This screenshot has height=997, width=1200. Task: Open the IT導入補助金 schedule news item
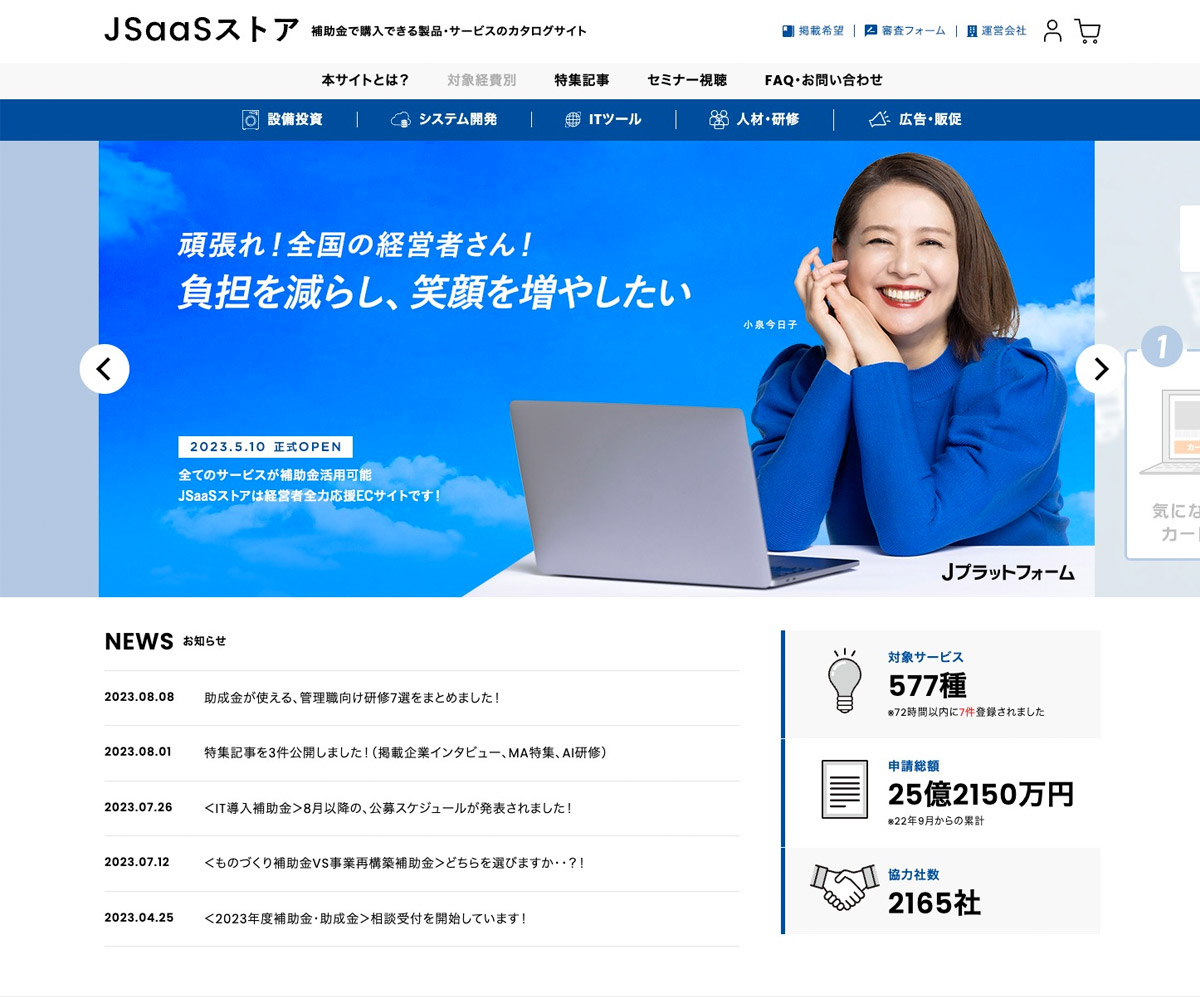tap(388, 808)
